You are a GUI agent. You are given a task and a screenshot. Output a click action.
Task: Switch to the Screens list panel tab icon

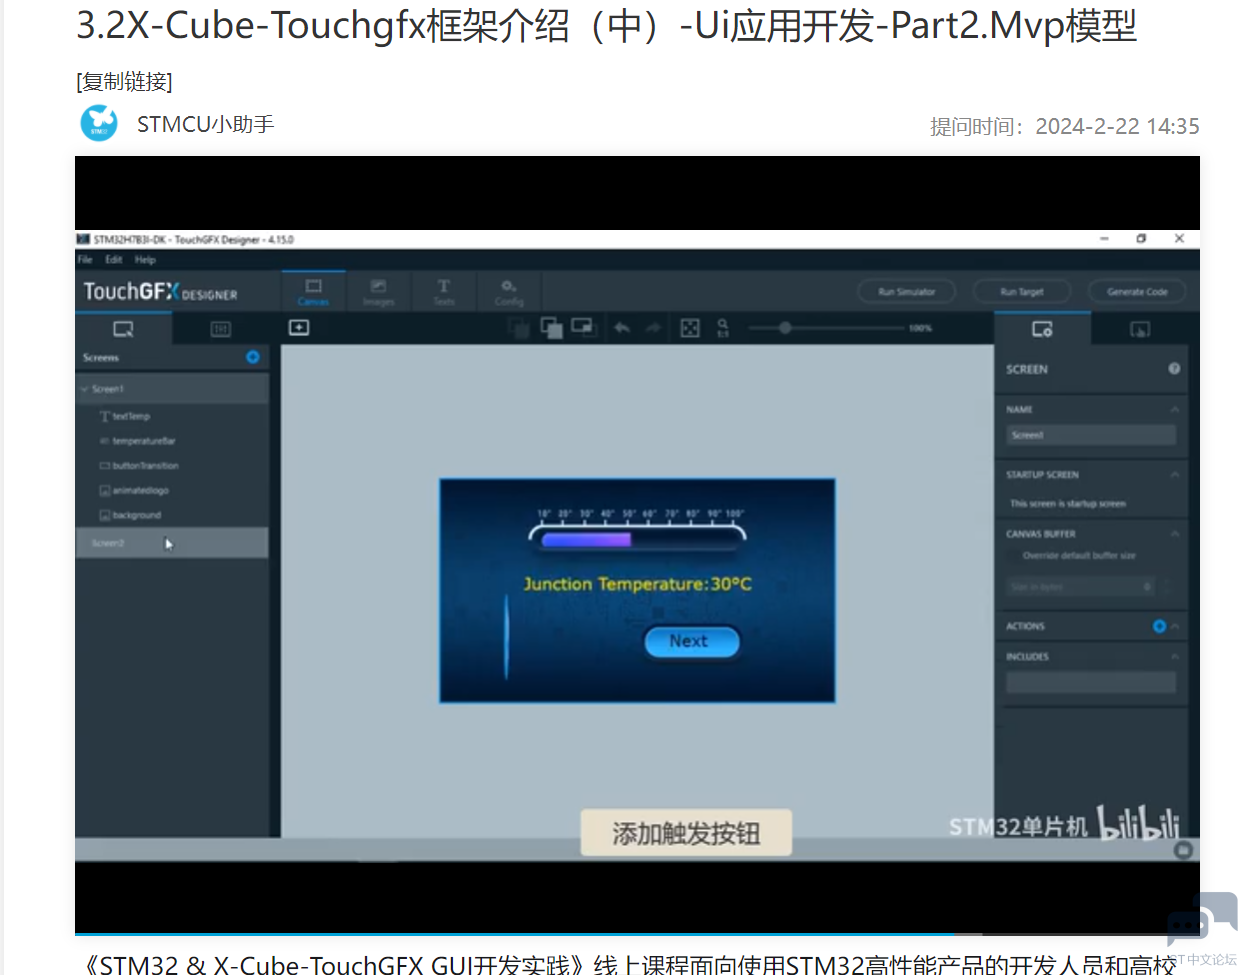pyautogui.click(x=123, y=329)
